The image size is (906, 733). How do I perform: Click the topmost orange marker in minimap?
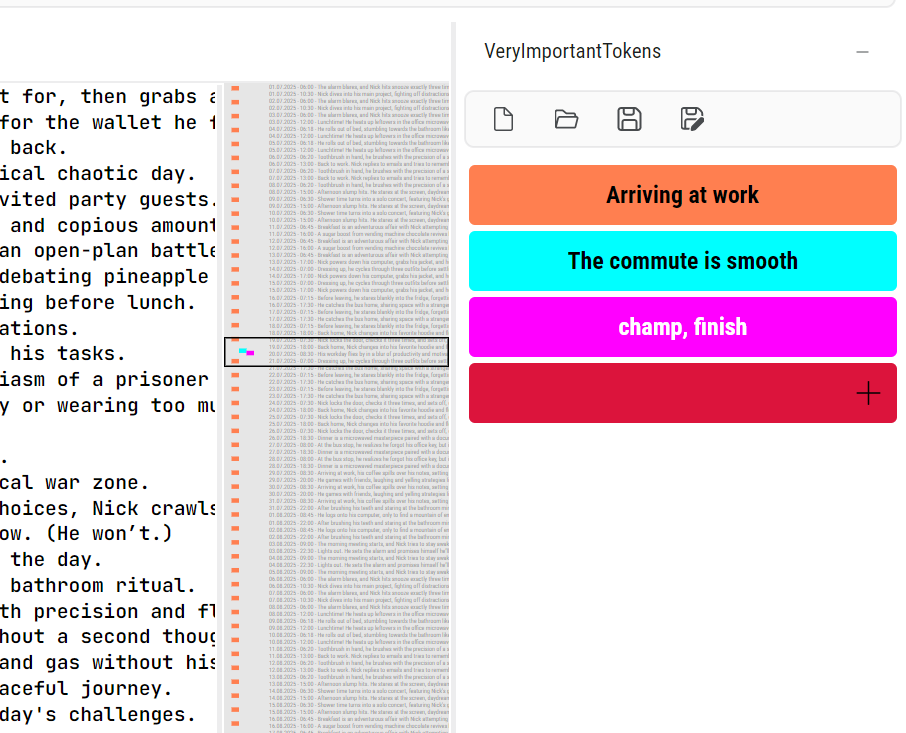(236, 88)
